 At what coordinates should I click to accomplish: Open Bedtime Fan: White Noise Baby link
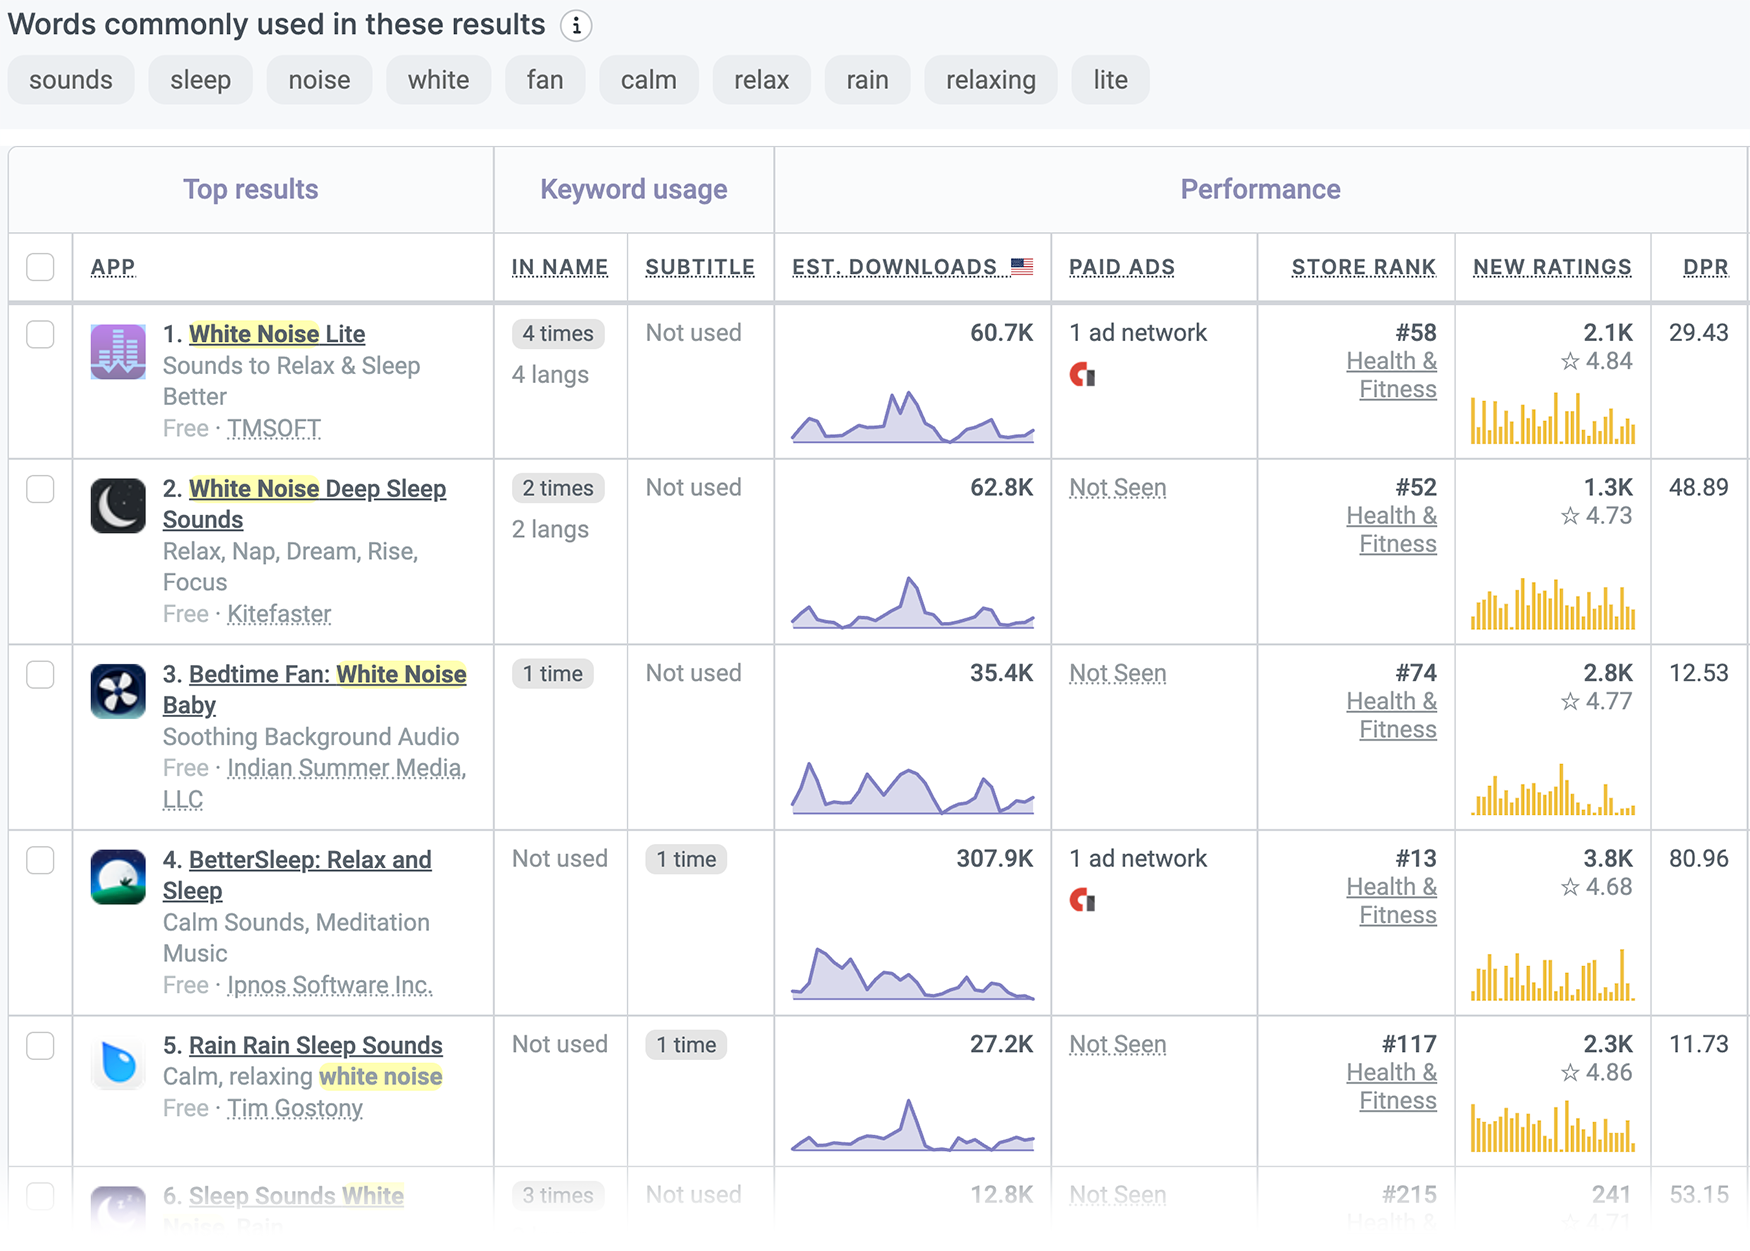pos(315,689)
